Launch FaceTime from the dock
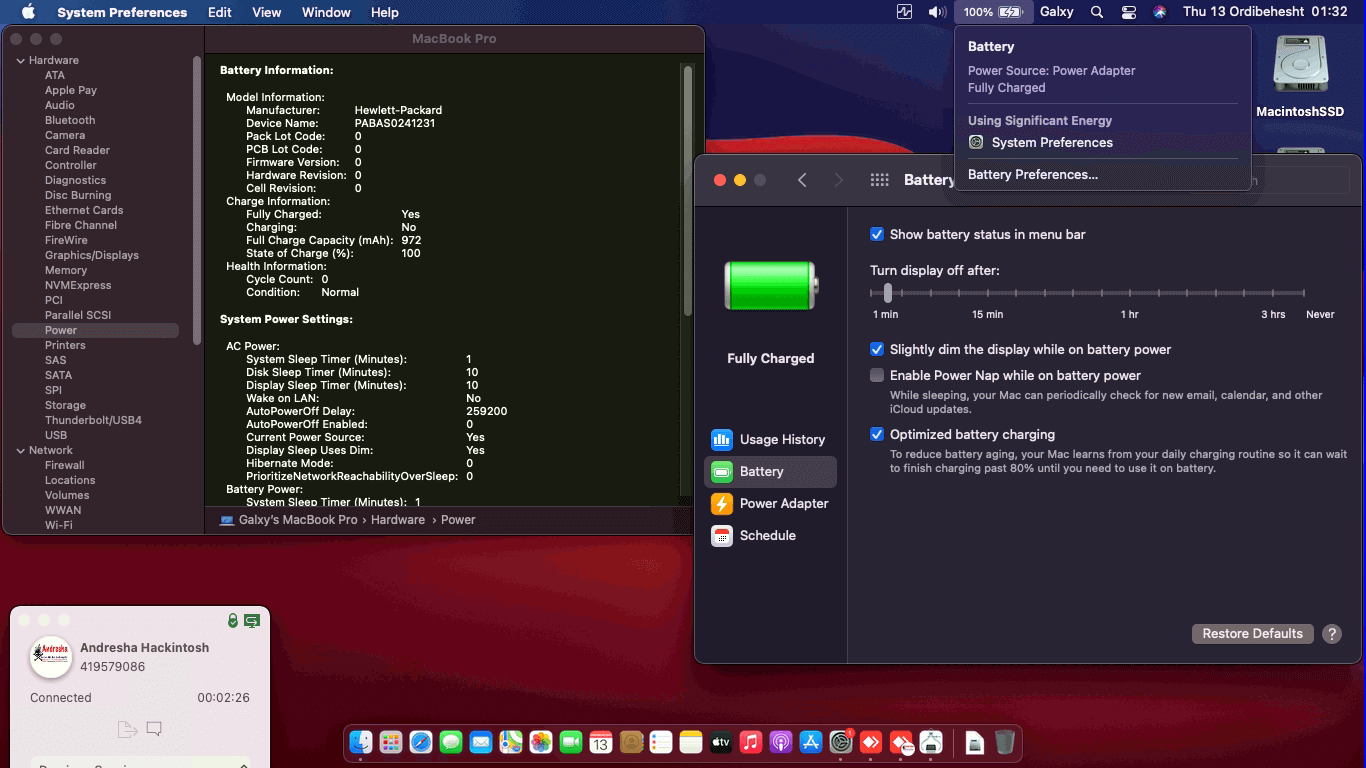Screen dimensions: 1366x768 (x=571, y=742)
